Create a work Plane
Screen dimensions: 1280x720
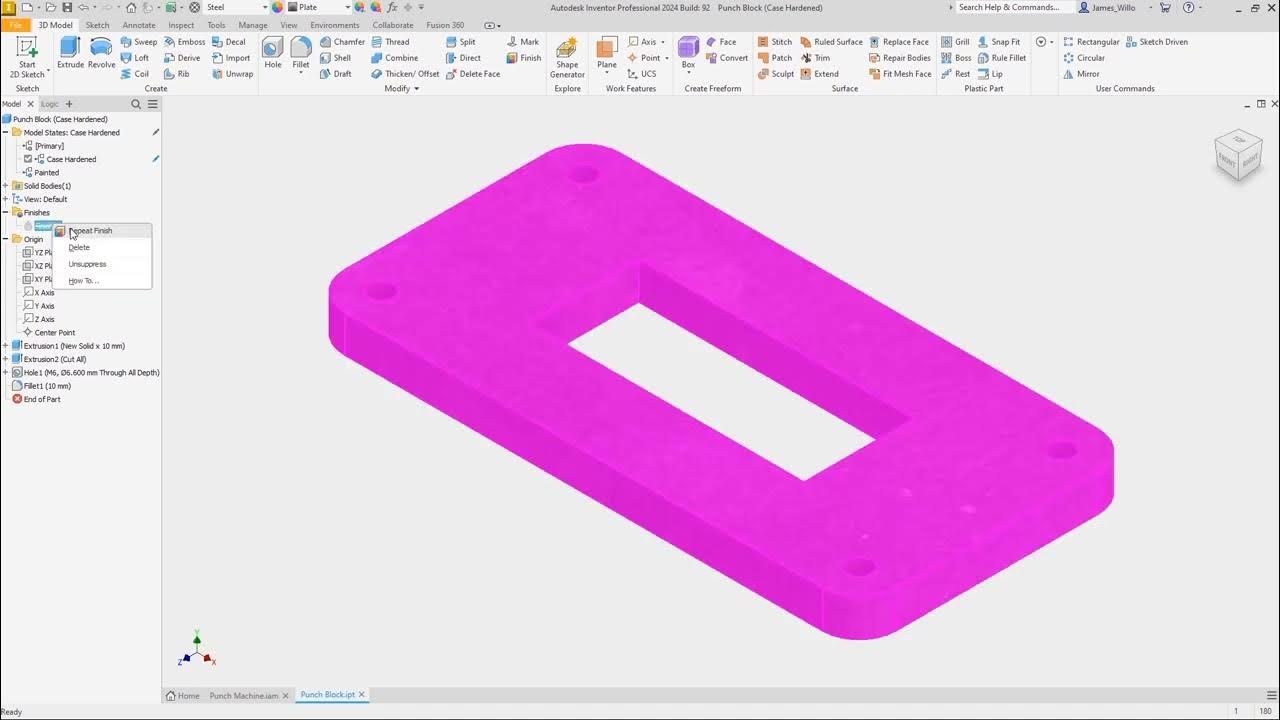click(607, 53)
